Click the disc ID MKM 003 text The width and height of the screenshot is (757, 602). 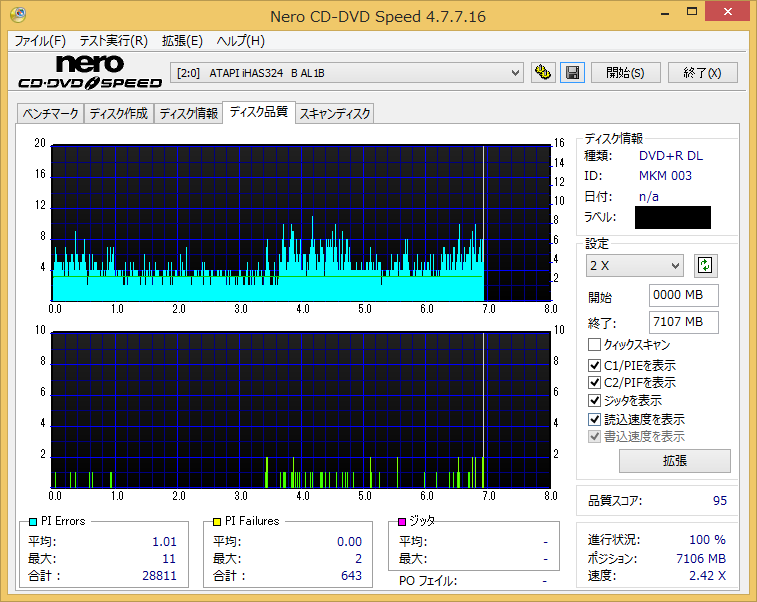click(x=665, y=176)
